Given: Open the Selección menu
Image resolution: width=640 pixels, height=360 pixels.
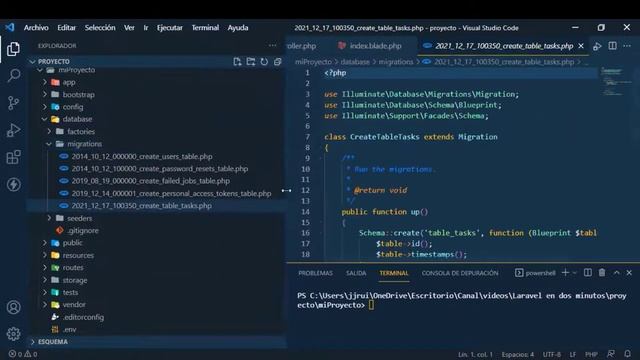Looking at the screenshot, I should pos(100,28).
